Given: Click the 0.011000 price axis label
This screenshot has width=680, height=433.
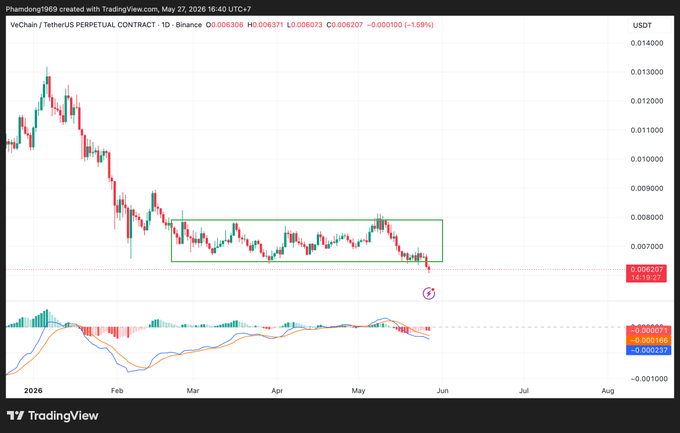Looking at the screenshot, I should click(647, 130).
